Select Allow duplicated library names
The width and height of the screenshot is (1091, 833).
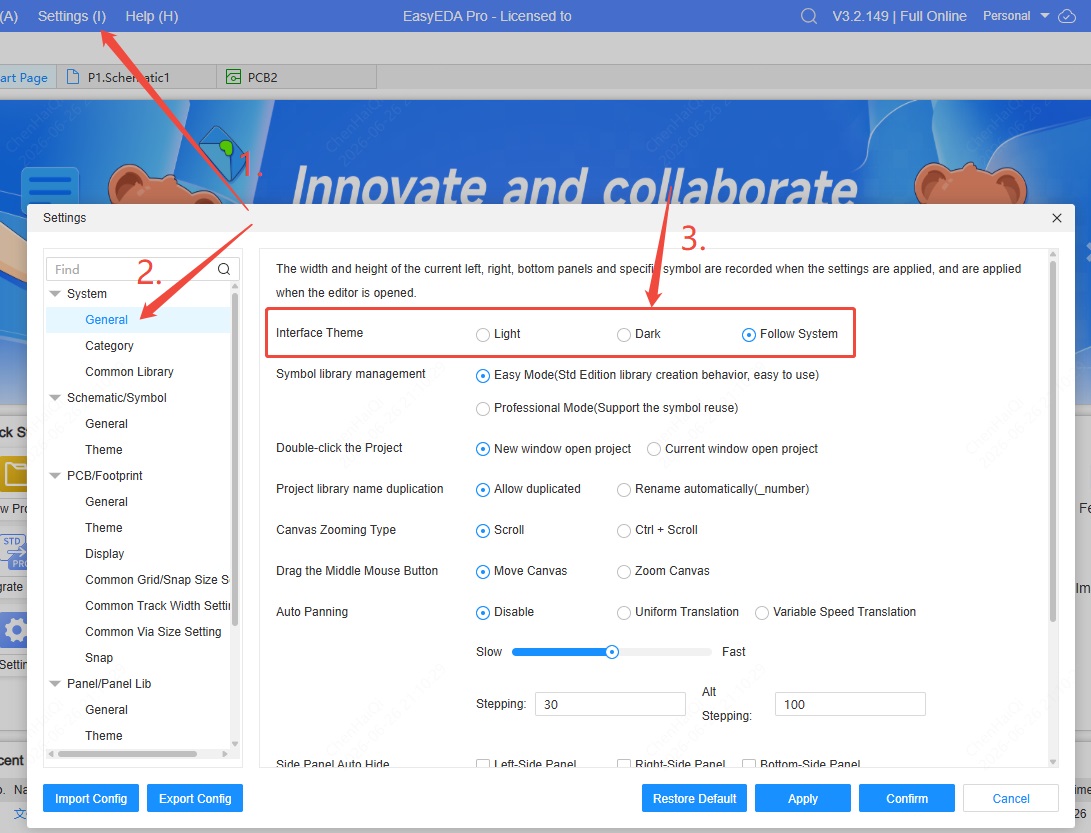pos(483,490)
